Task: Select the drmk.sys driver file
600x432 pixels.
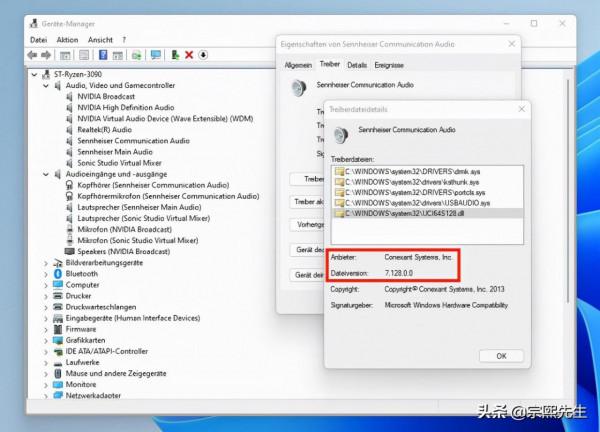Action: pos(412,171)
